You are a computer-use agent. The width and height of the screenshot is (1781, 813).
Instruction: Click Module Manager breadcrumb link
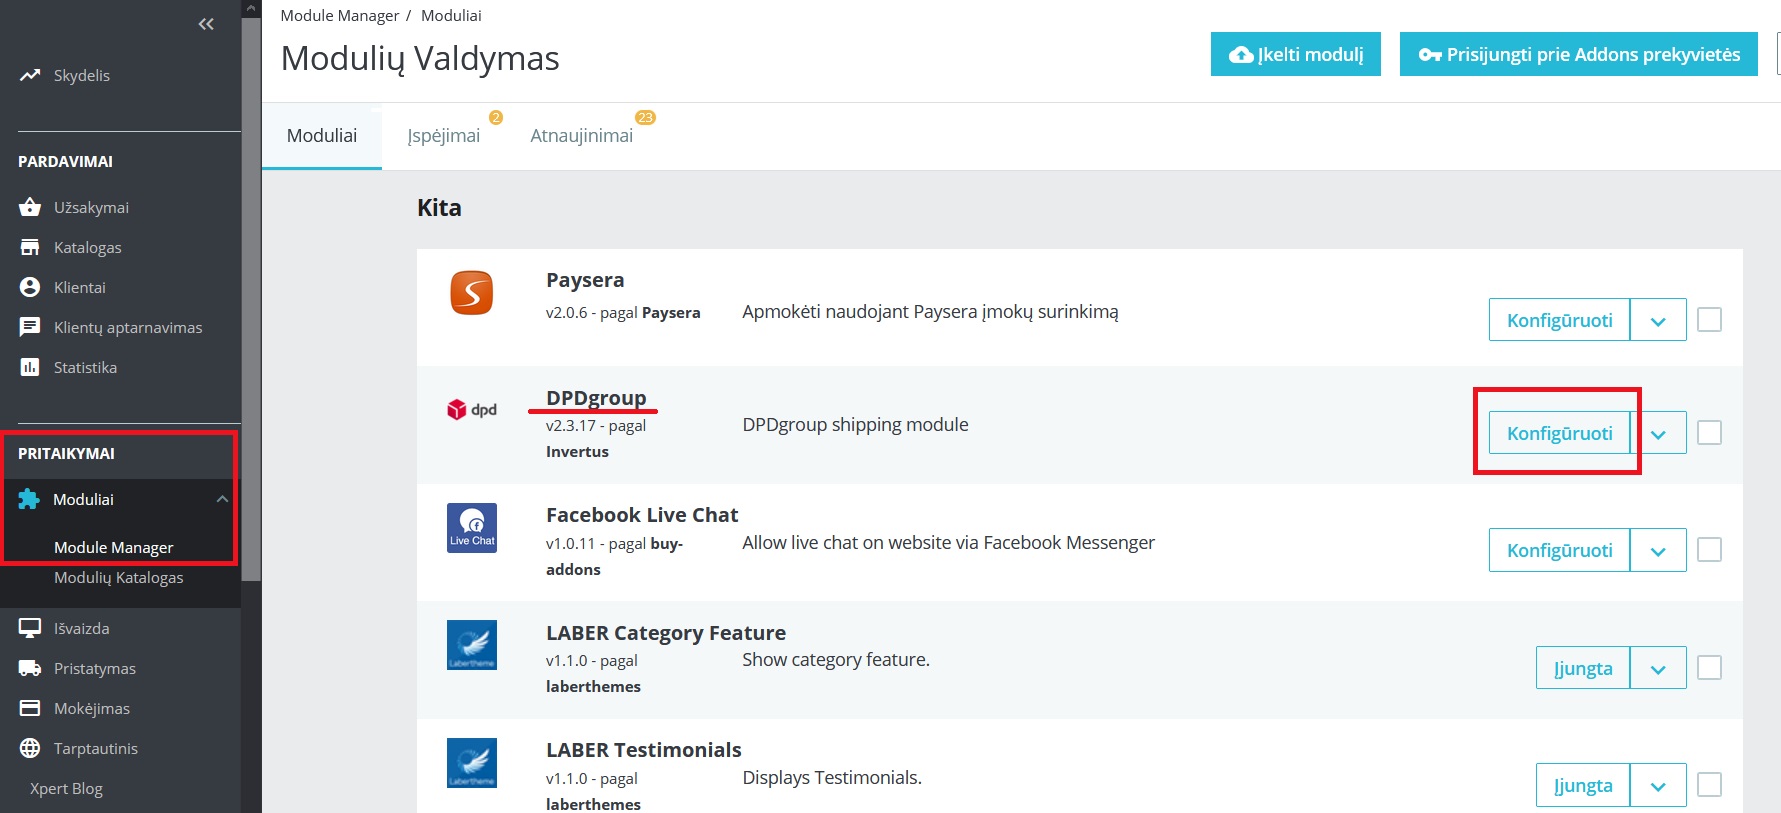coord(340,15)
